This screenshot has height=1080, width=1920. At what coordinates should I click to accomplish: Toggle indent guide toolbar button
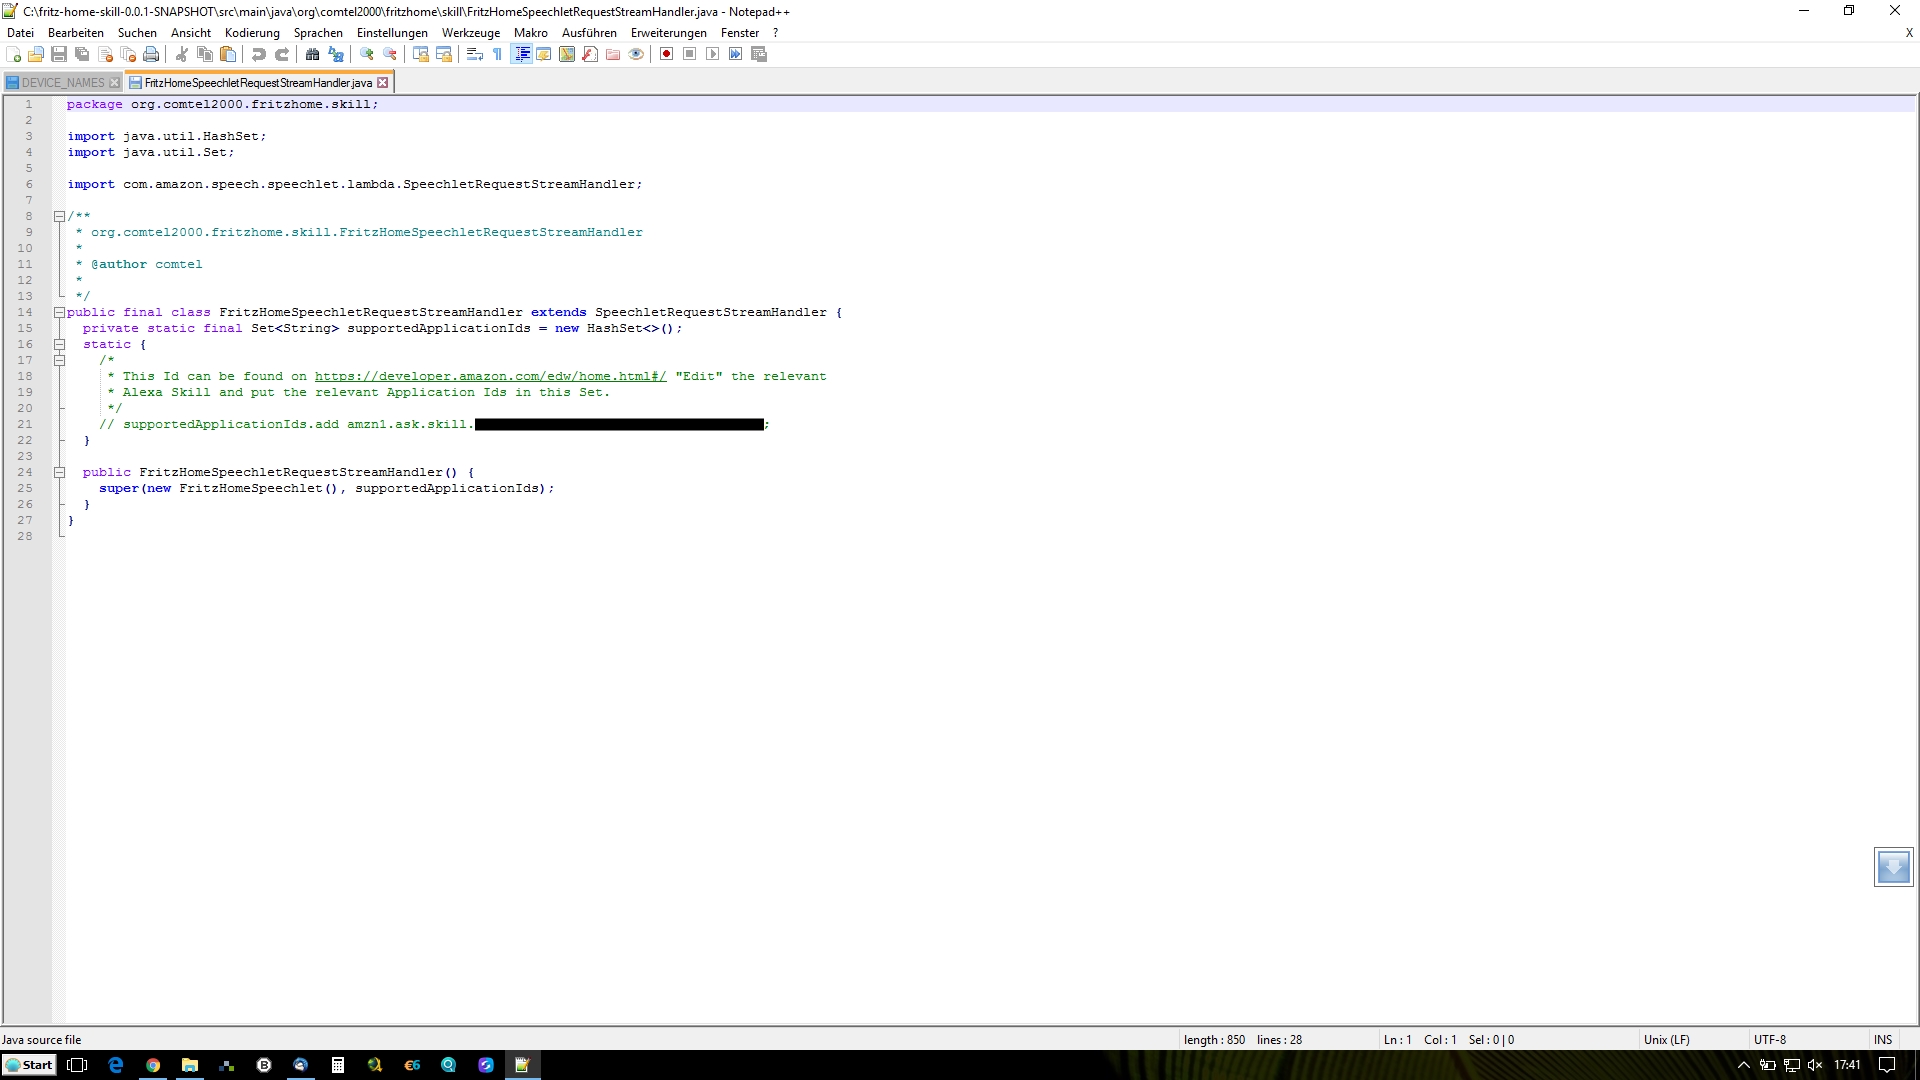(x=521, y=54)
